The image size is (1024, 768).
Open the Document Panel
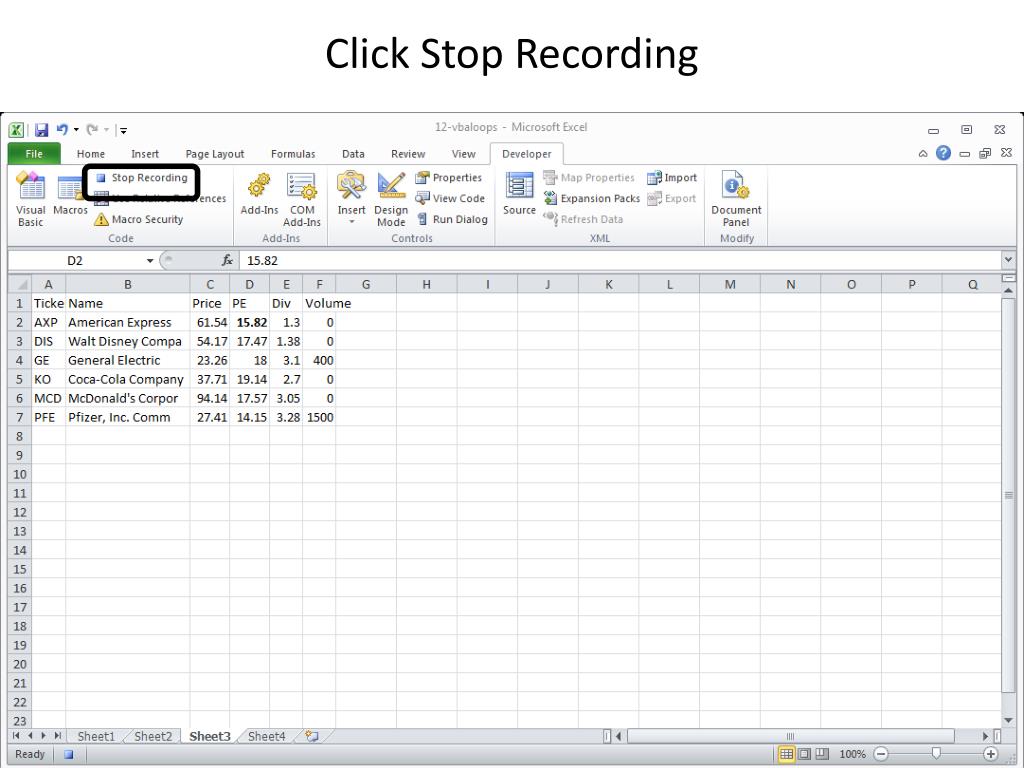[x=736, y=199]
